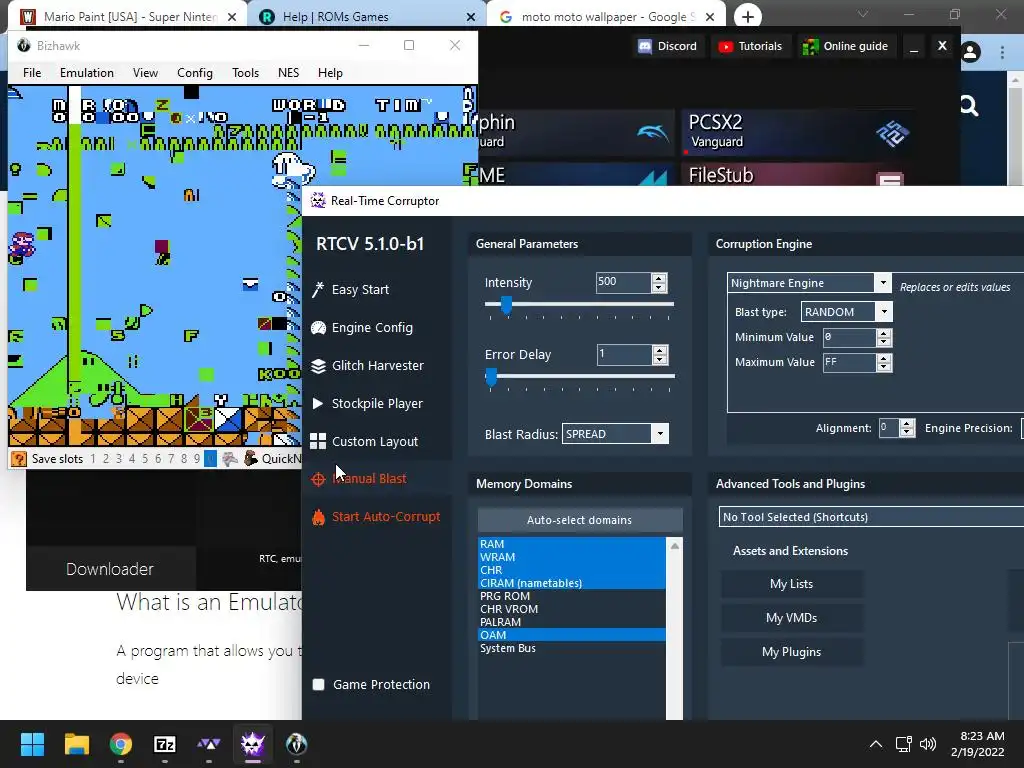
Task: Open Chrome three-dot menu
Action: coord(1002,52)
